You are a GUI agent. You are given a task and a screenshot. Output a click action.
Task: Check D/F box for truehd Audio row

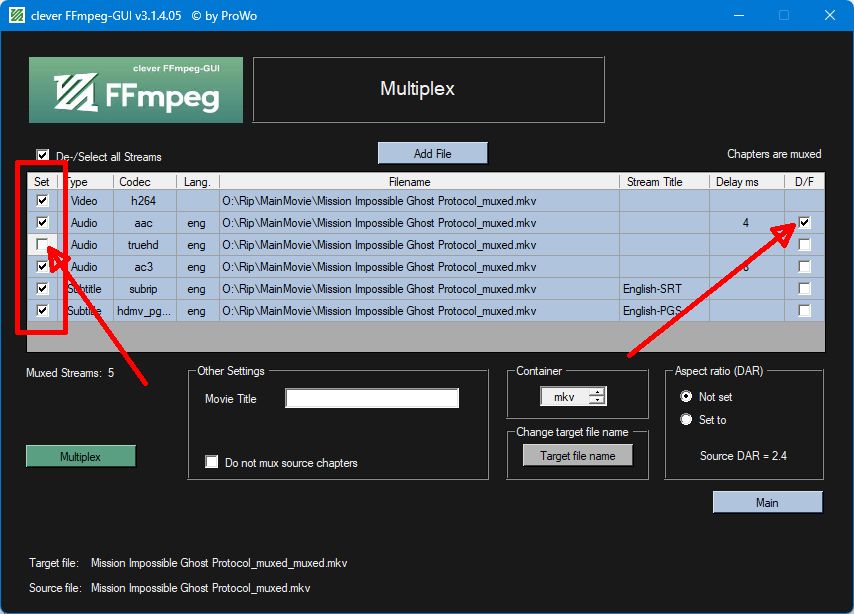pos(804,245)
